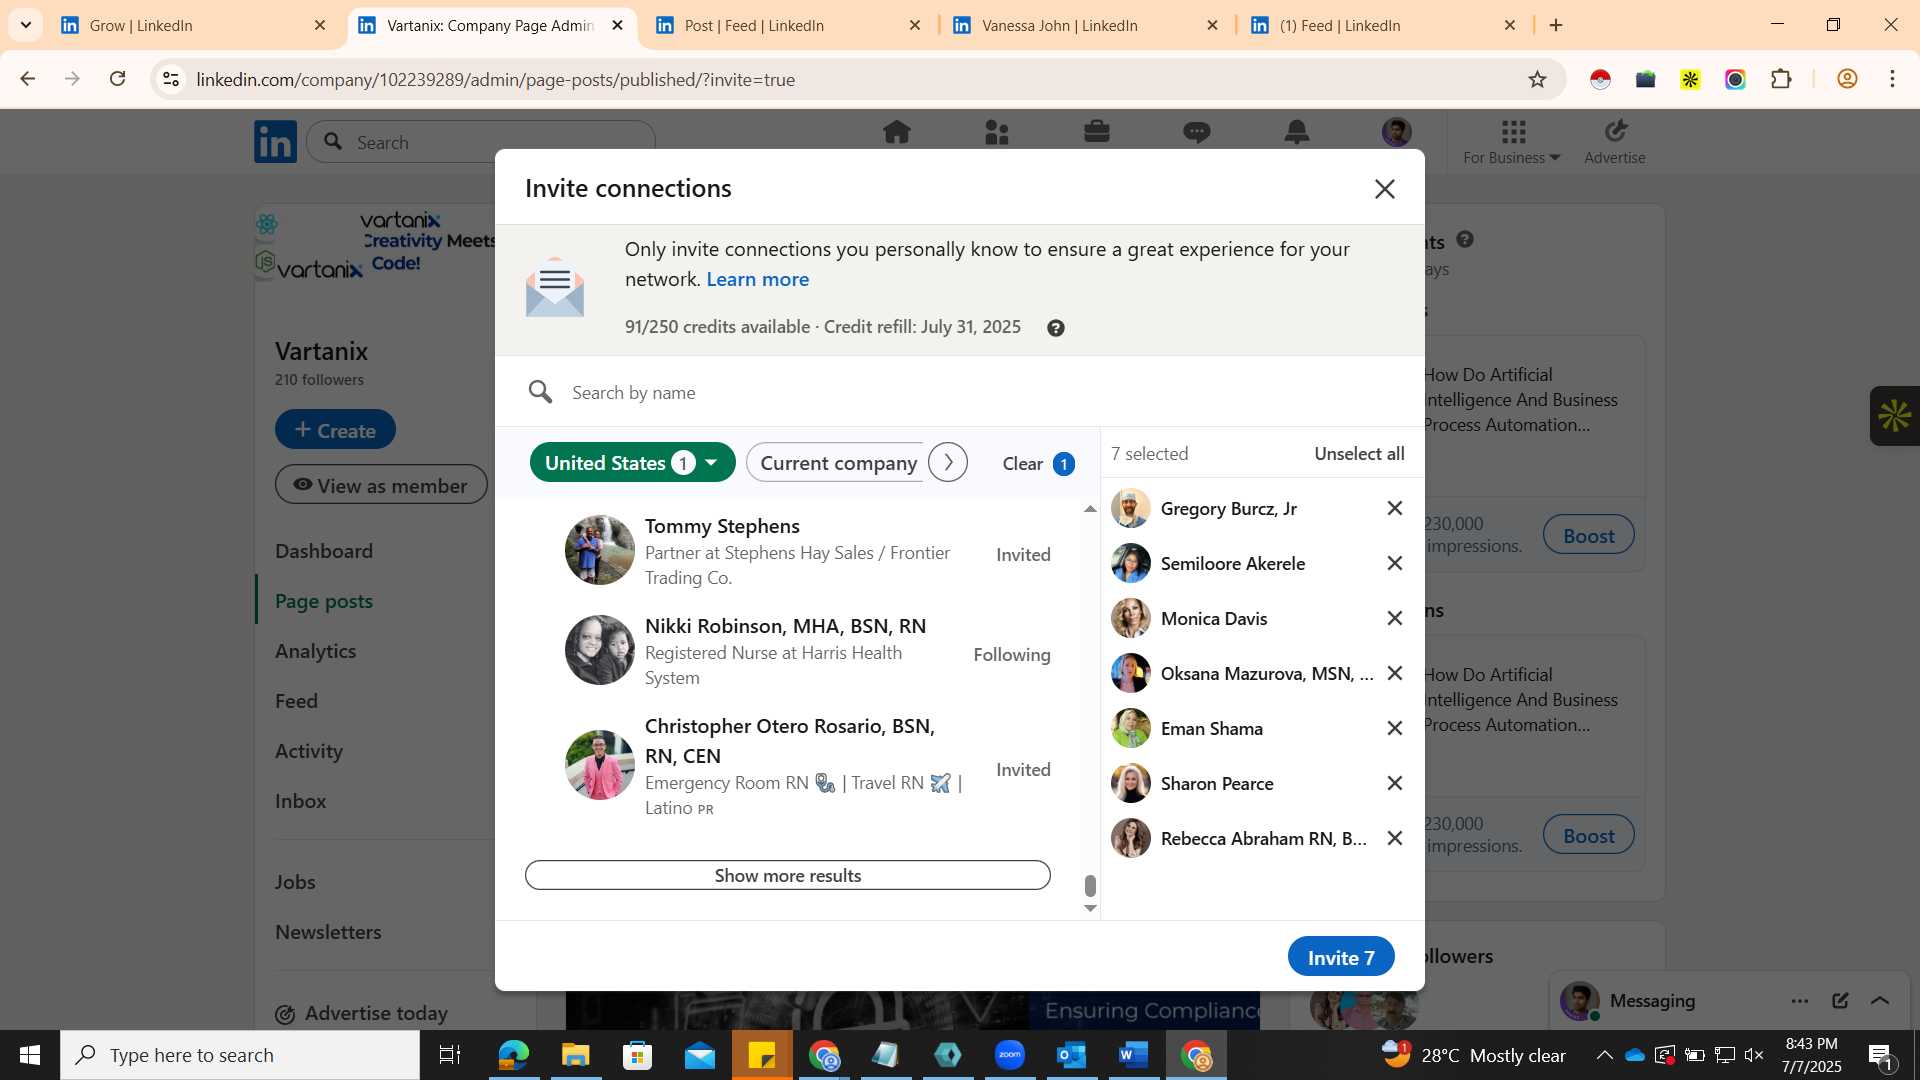1920x1080 pixels.
Task: Remove Oksana Mazurova from selected list
Action: coord(1394,674)
